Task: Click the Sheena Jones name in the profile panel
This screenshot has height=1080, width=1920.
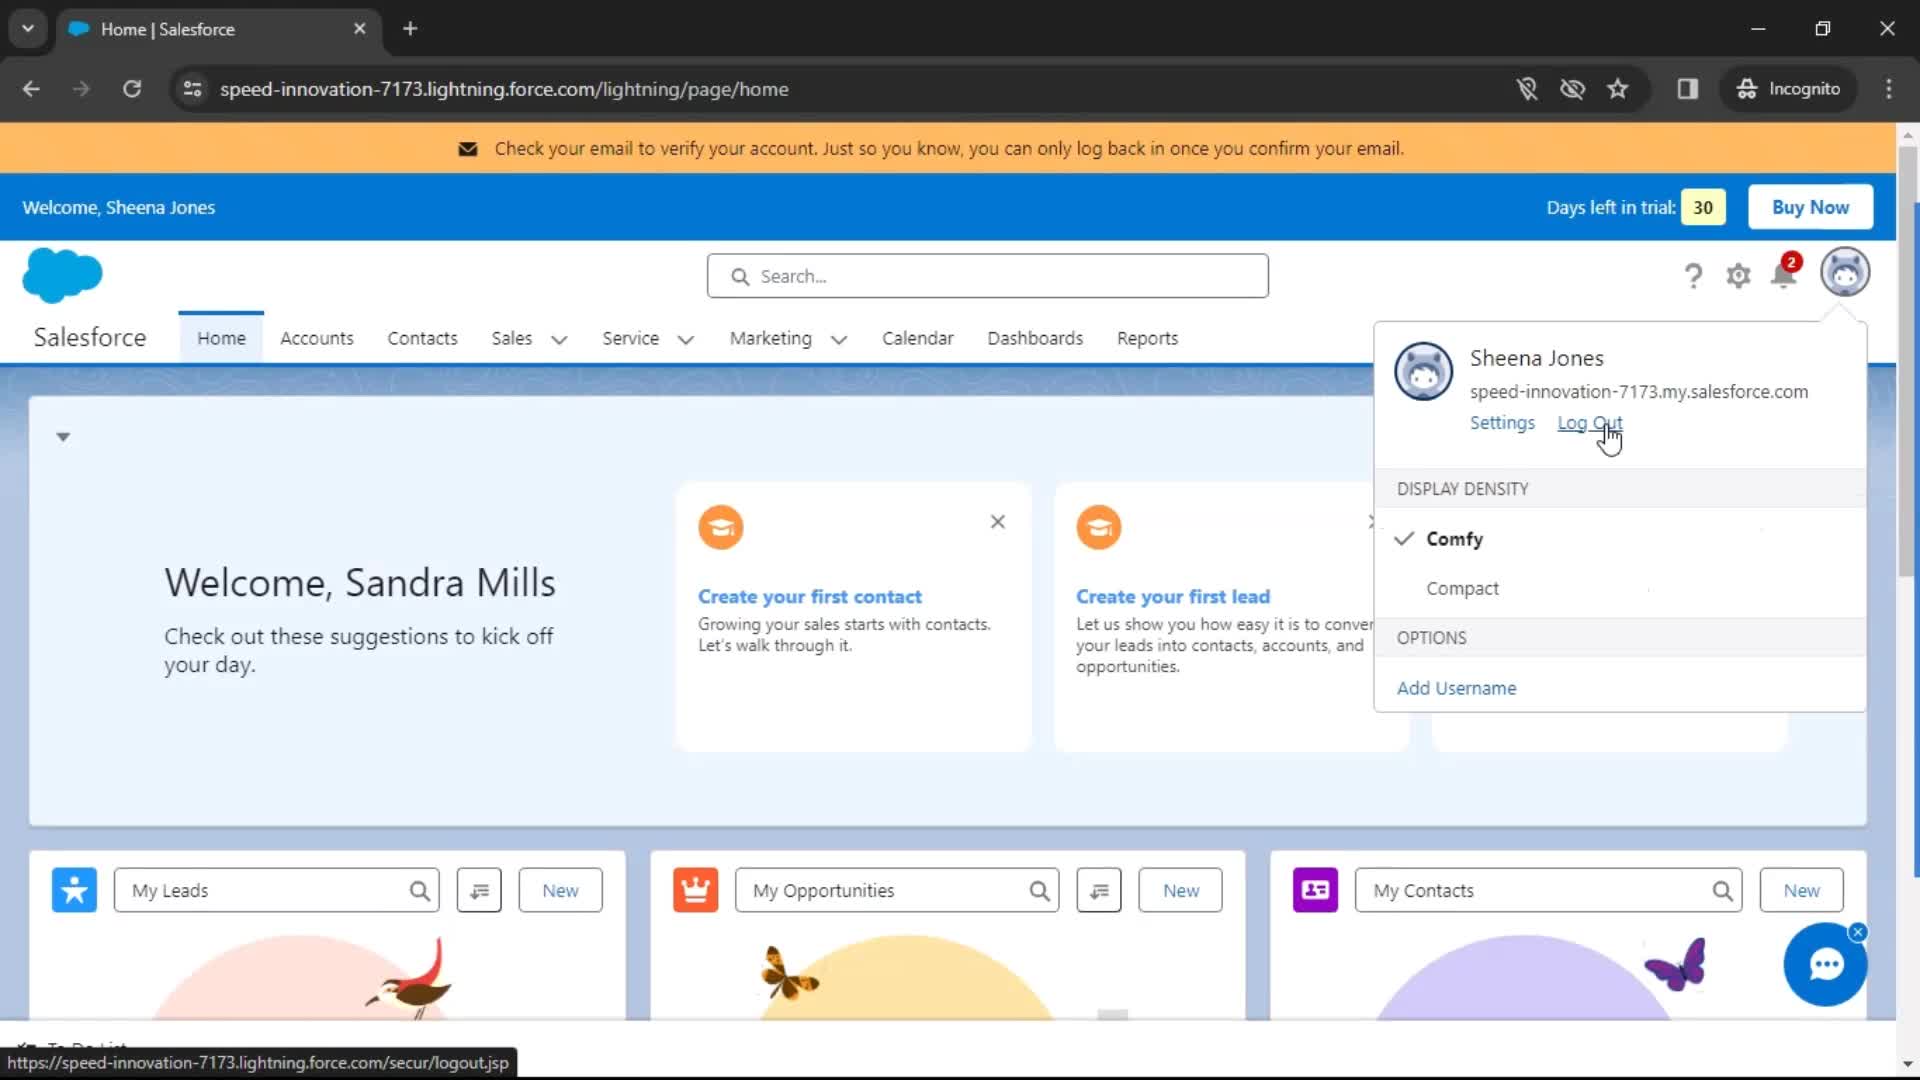Action: (1537, 358)
